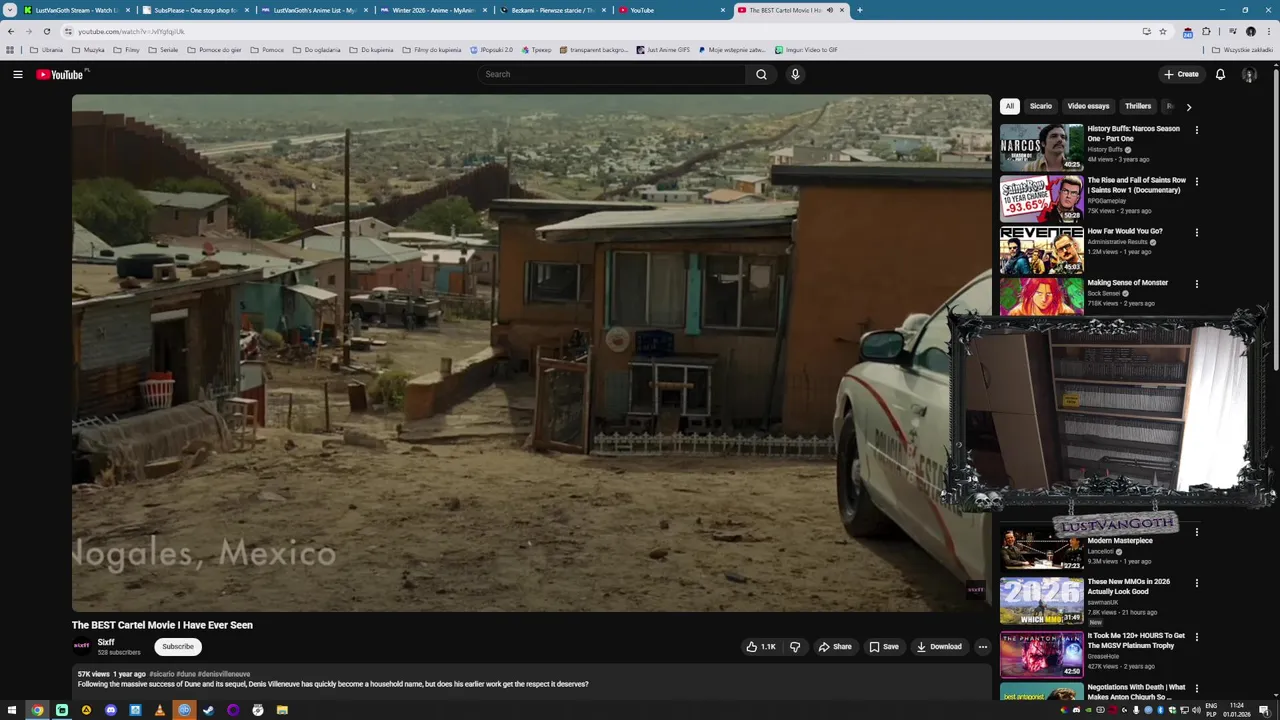Click the search magnifier button

761,74
